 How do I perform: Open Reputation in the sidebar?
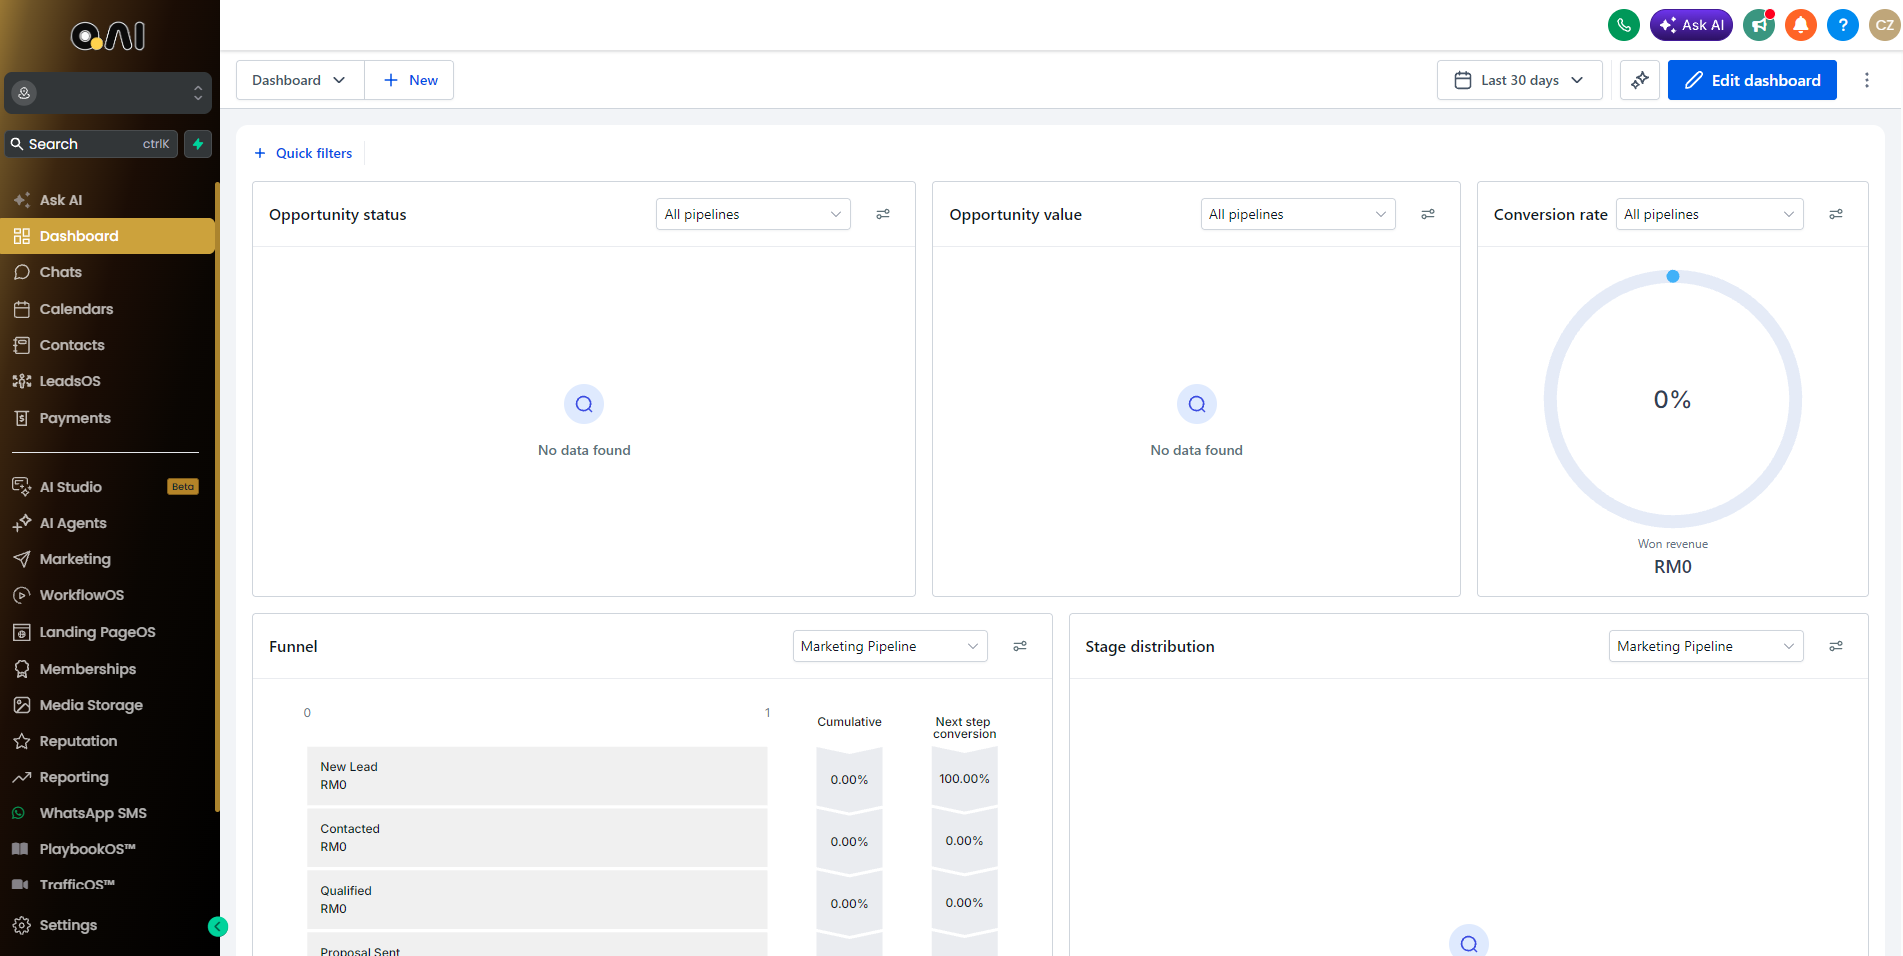point(107,741)
